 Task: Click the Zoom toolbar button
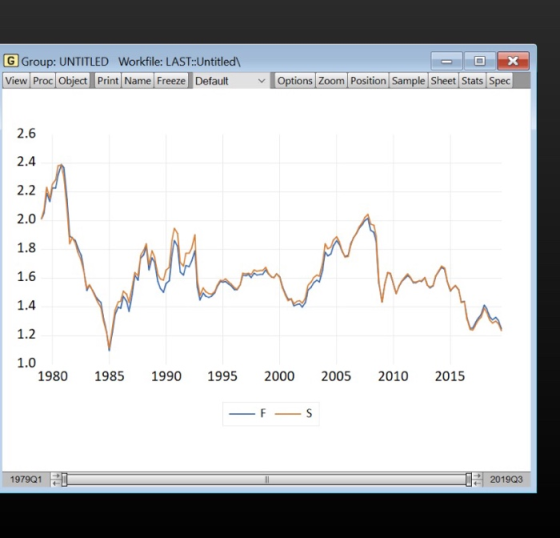[x=331, y=81]
